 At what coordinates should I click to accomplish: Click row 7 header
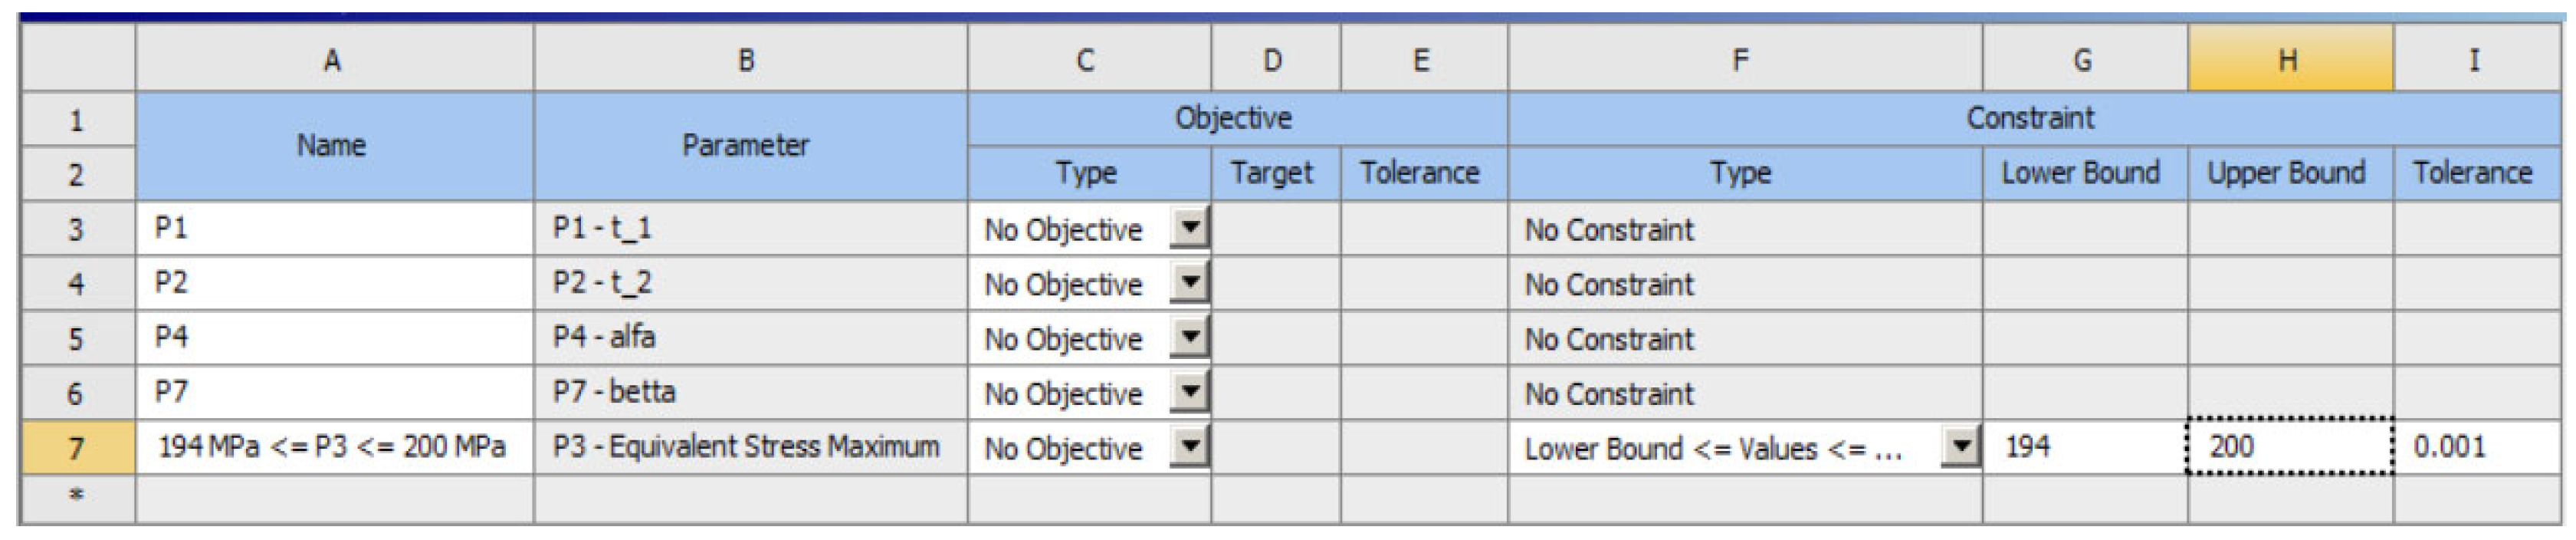(76, 446)
